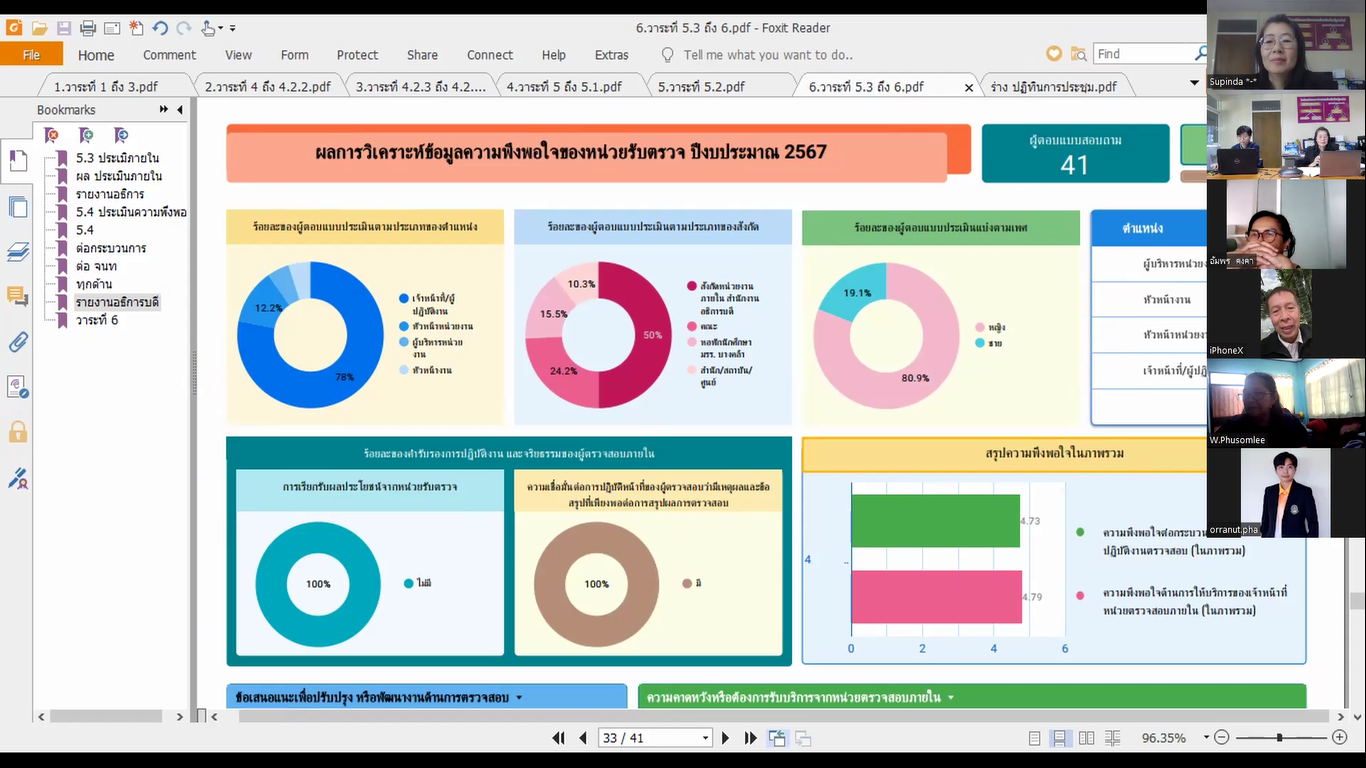Open the Layers panel in sidebar

(18, 252)
